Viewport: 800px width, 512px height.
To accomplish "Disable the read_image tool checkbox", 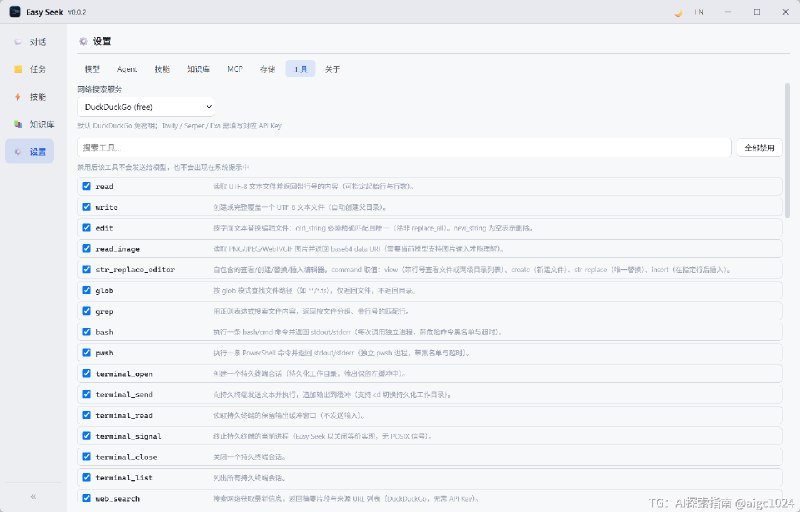I will (x=86, y=248).
